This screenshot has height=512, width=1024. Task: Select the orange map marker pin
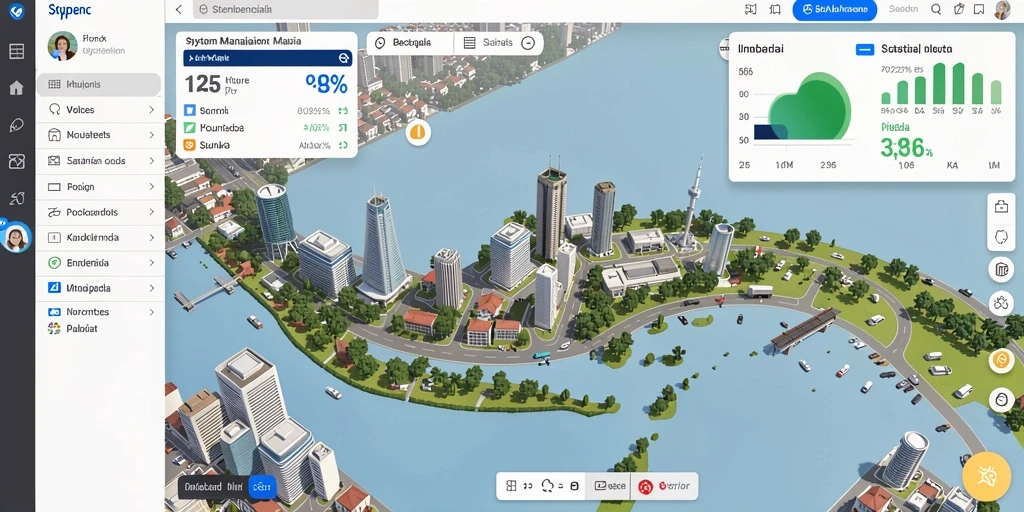tap(418, 133)
